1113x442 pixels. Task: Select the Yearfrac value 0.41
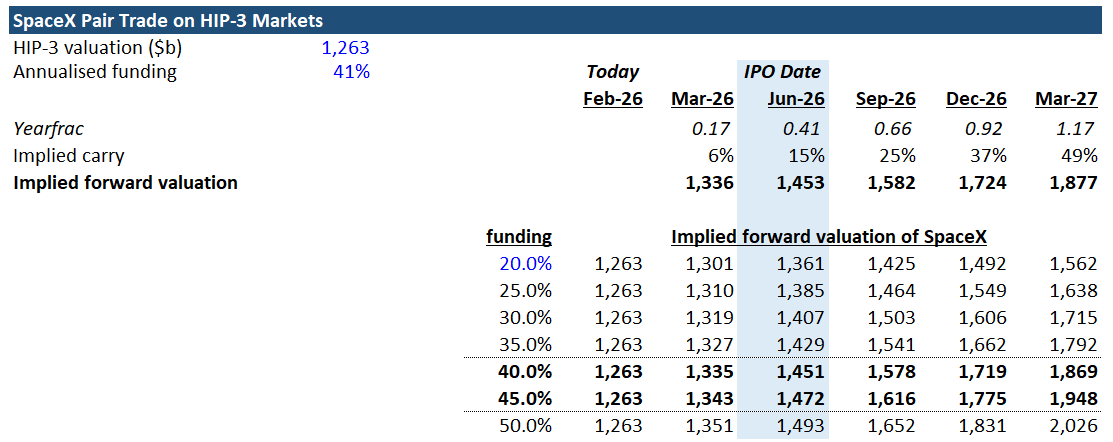click(804, 129)
